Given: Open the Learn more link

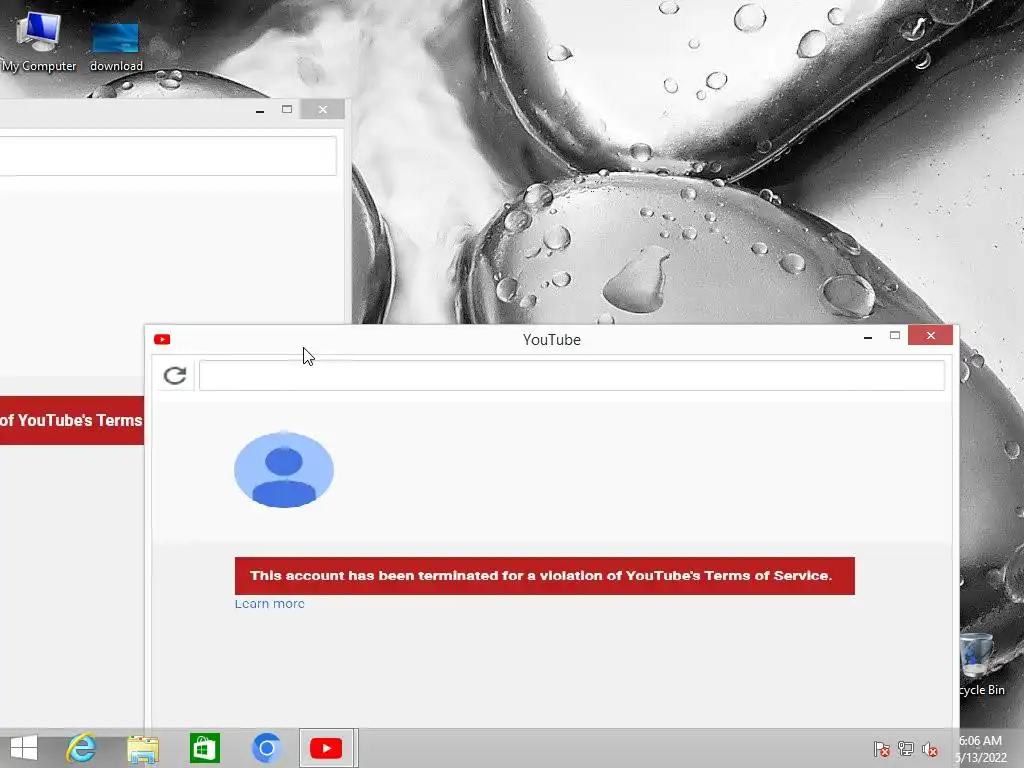Looking at the screenshot, I should pos(270,604).
